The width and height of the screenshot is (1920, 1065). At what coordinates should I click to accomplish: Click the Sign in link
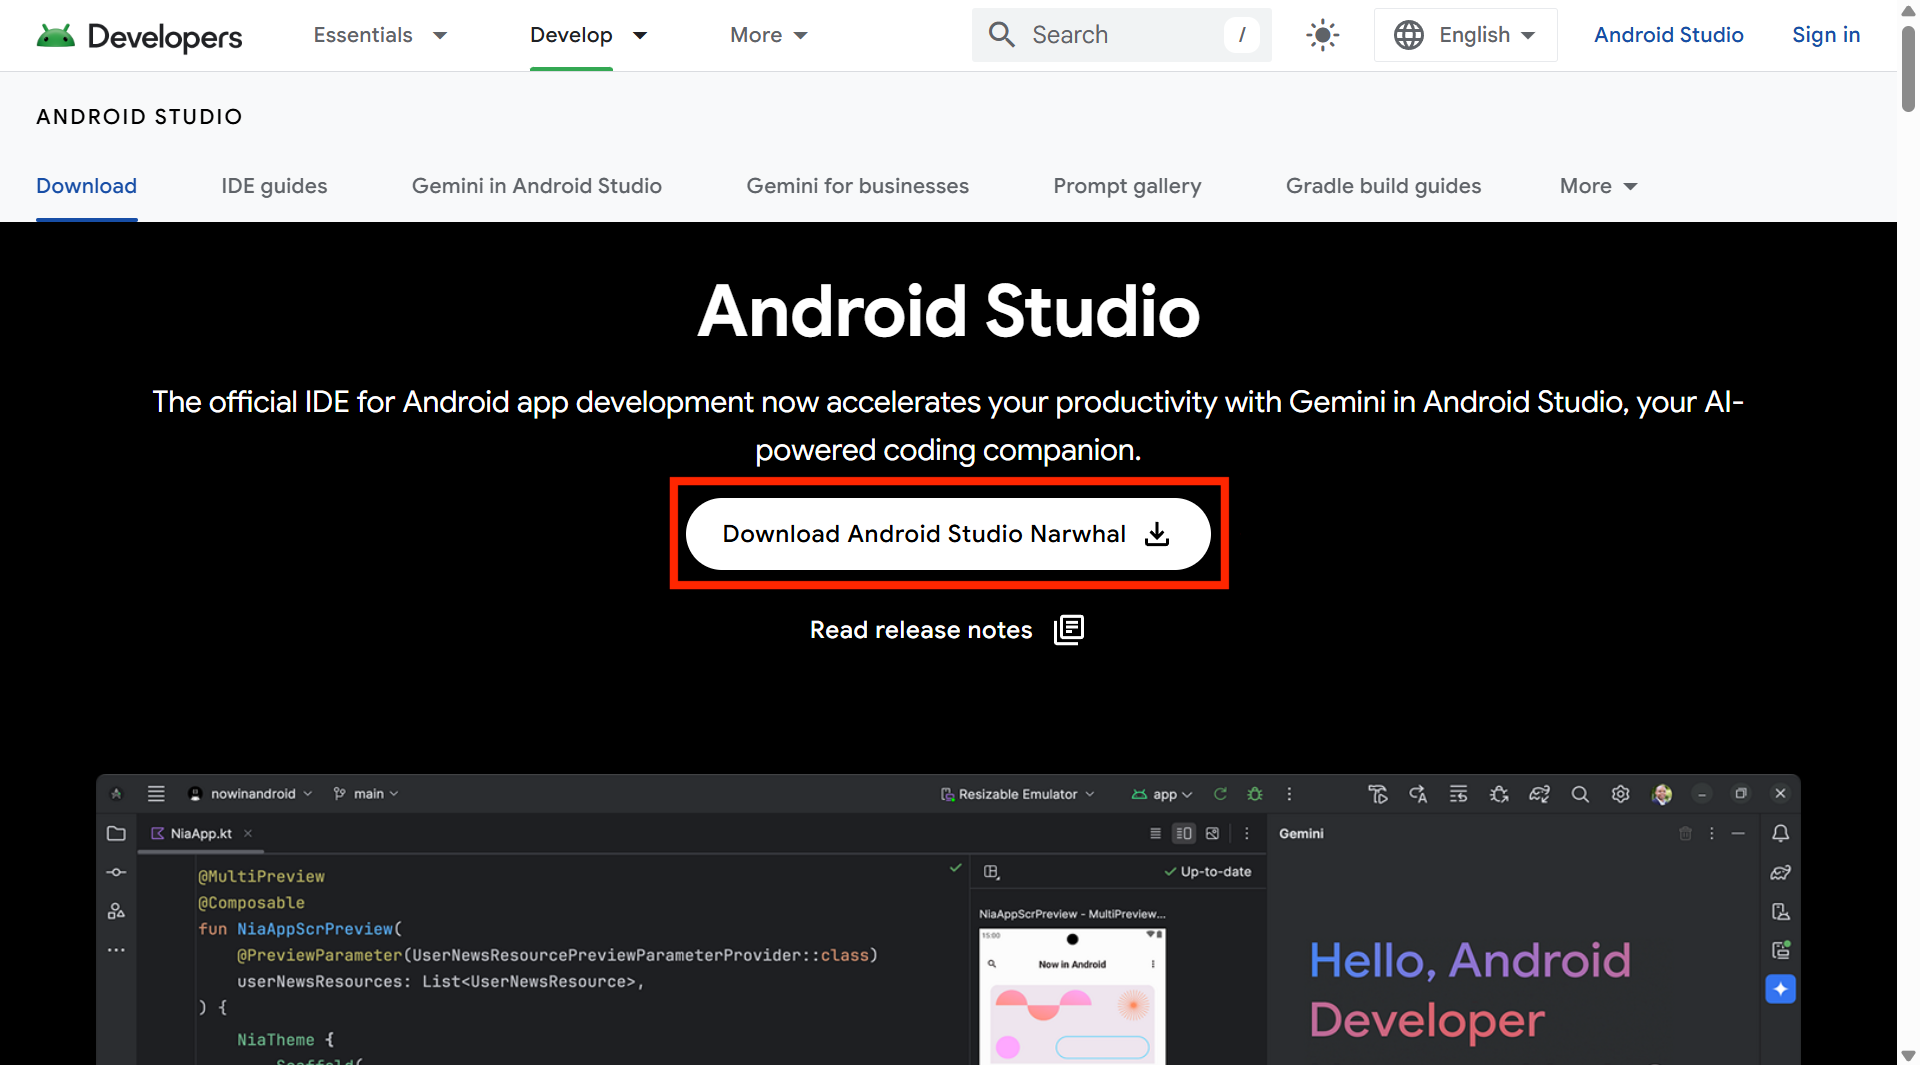click(1826, 35)
